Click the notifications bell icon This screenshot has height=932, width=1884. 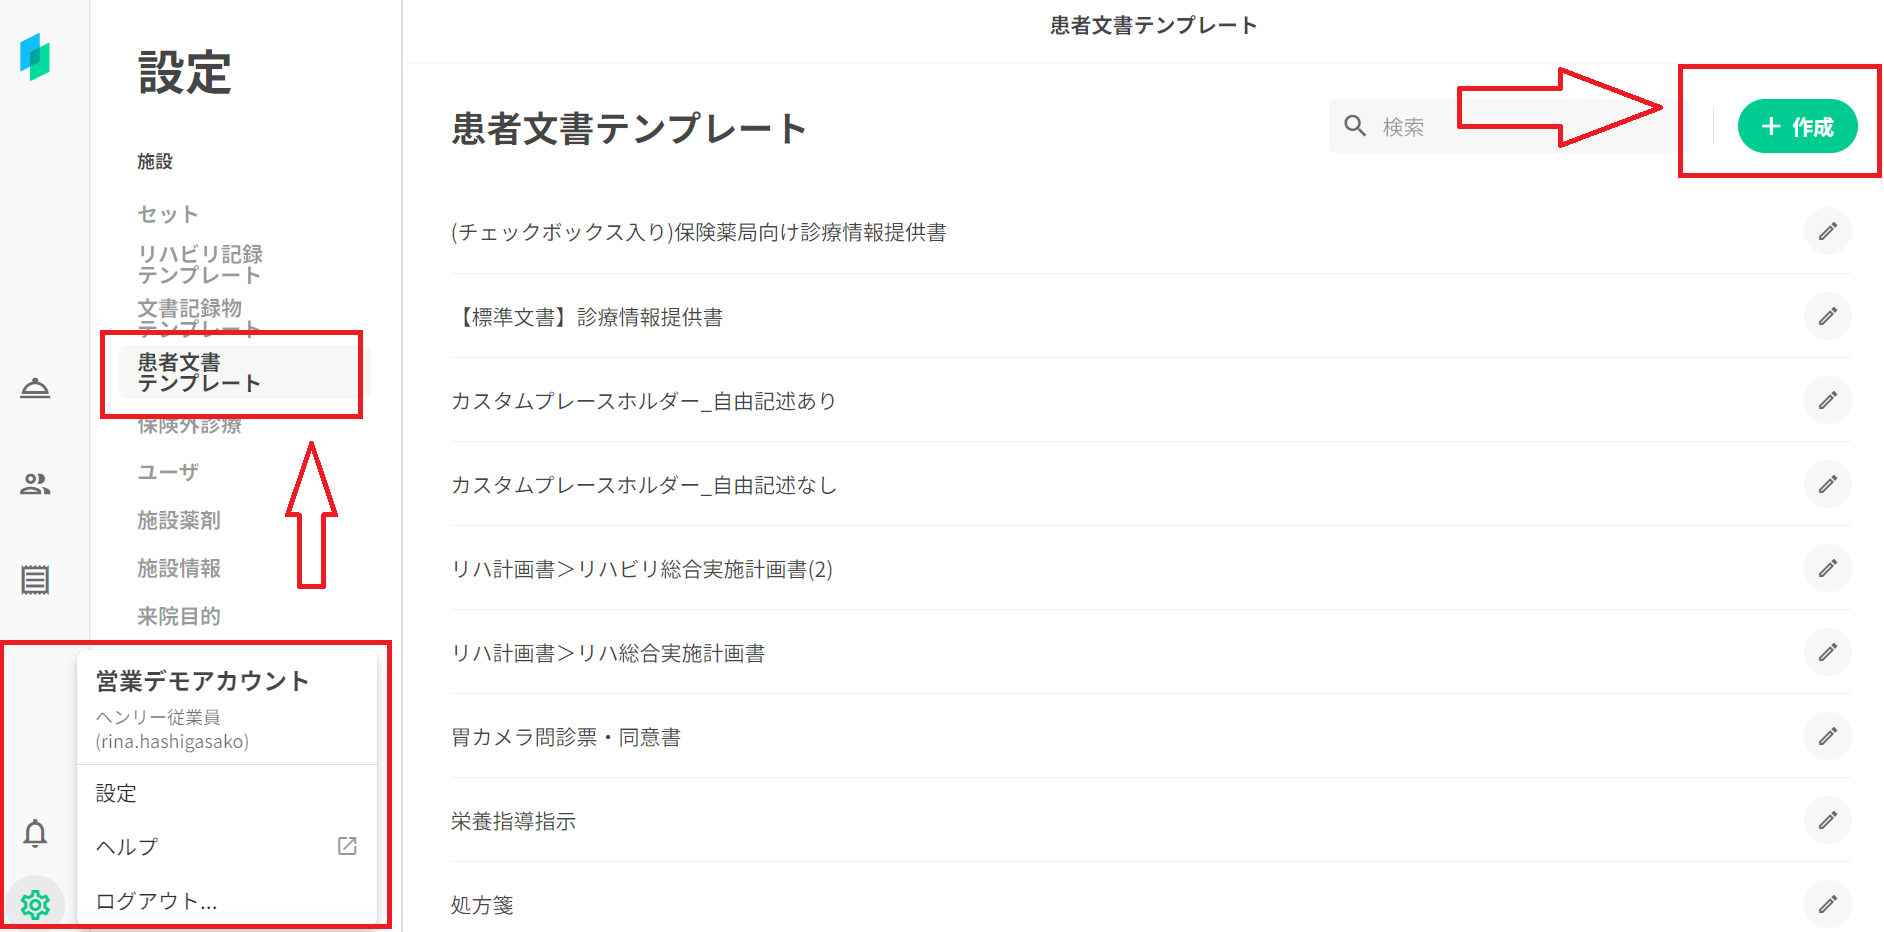35,833
